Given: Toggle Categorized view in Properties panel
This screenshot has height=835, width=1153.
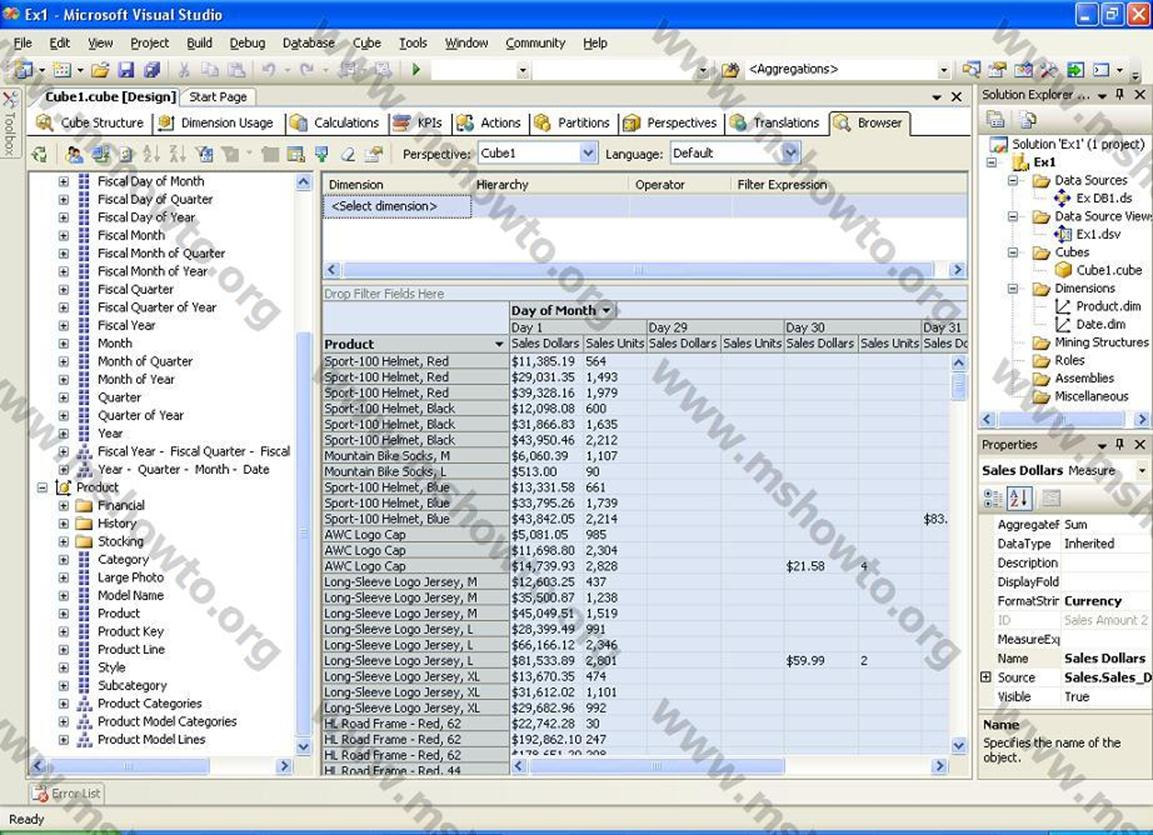Looking at the screenshot, I should click(x=993, y=498).
